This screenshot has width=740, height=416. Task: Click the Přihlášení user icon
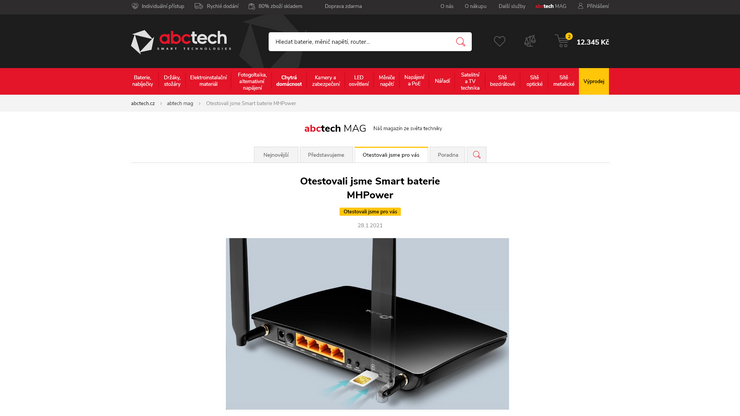[x=580, y=6]
